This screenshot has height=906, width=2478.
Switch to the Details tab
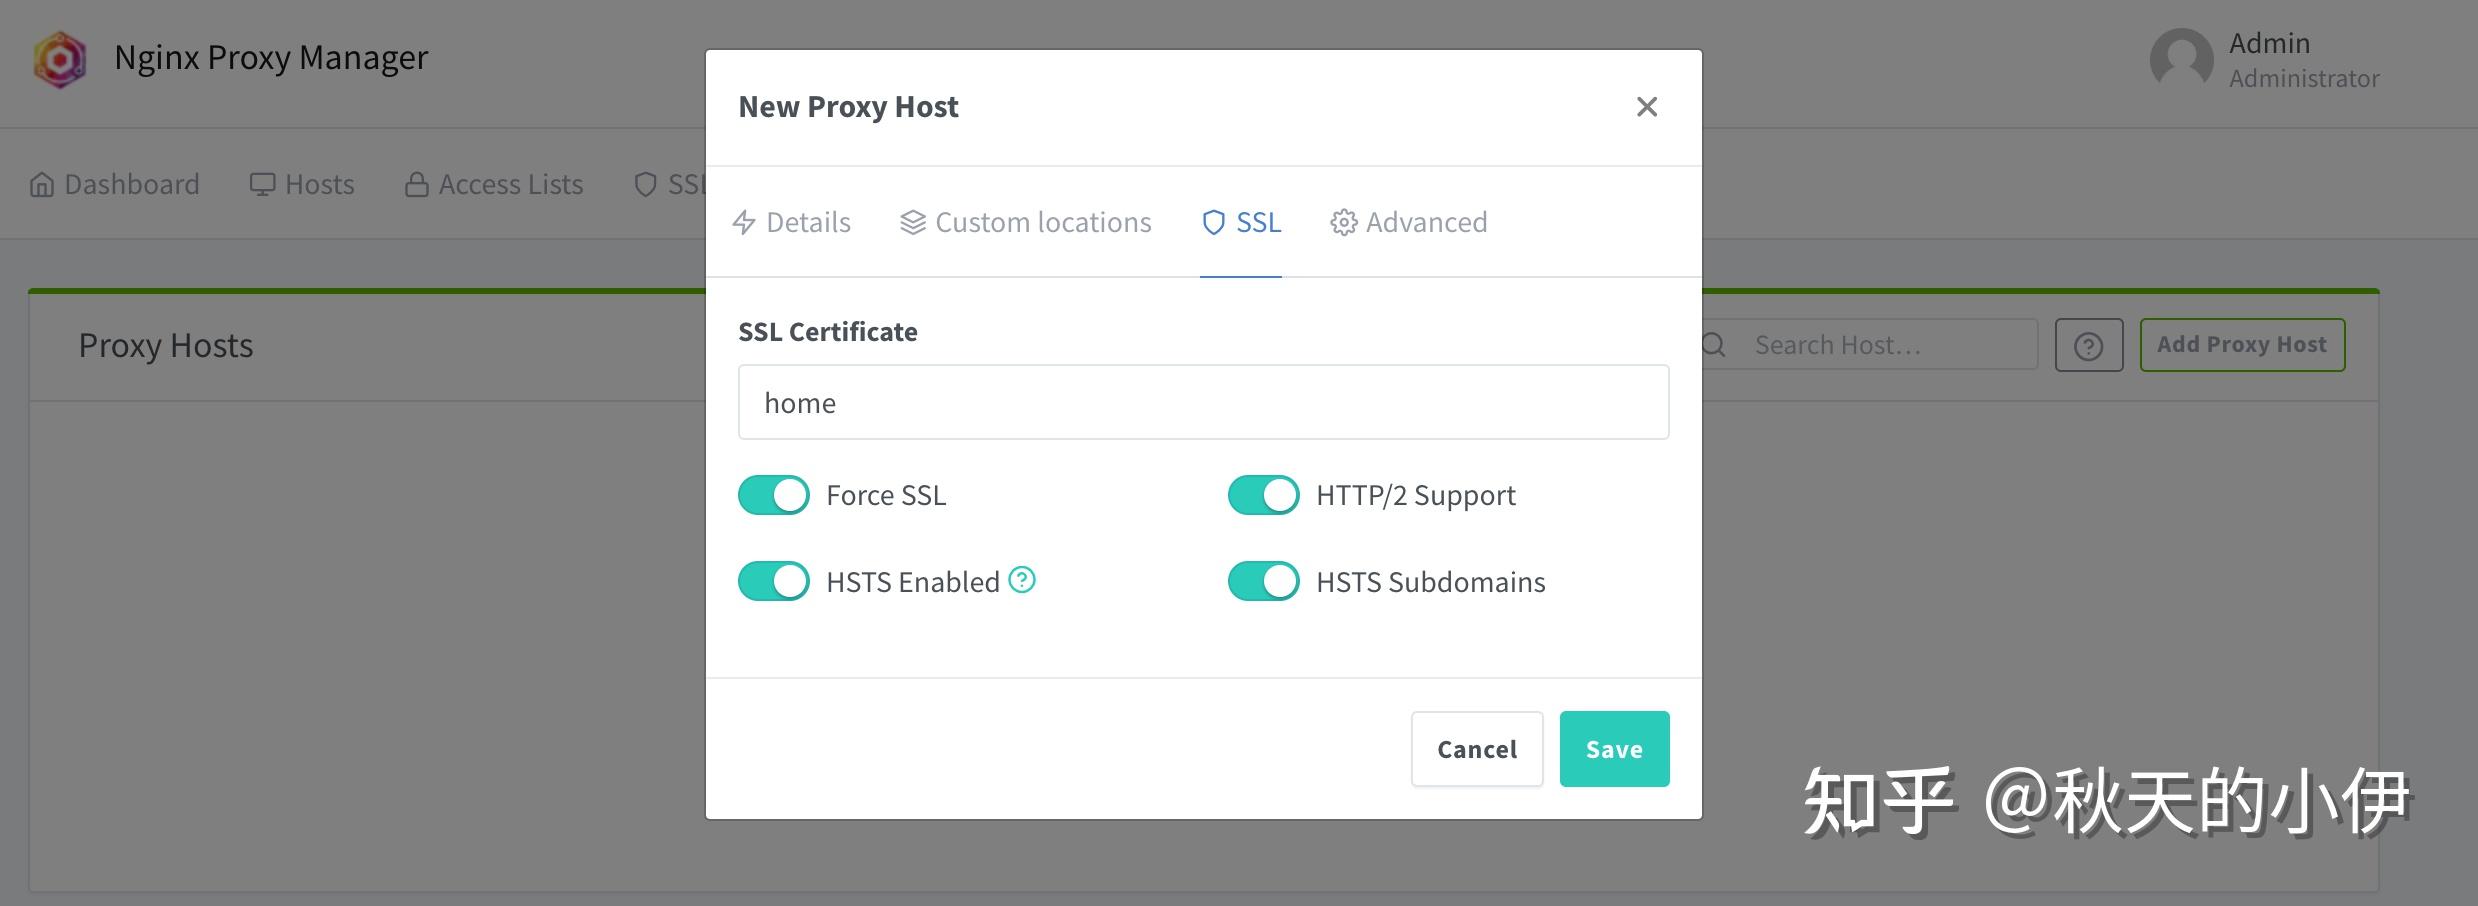click(x=791, y=222)
